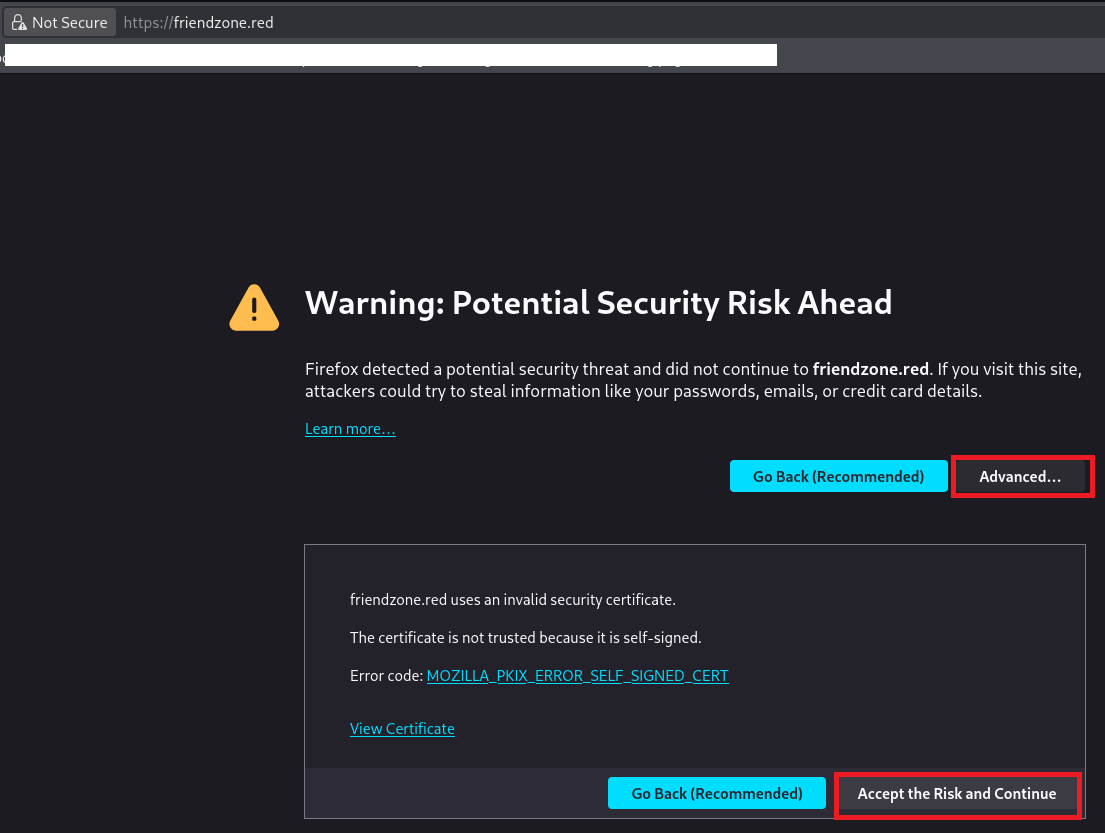Click the padlock icon in the address bar
The image size is (1105, 833).
click(18, 22)
